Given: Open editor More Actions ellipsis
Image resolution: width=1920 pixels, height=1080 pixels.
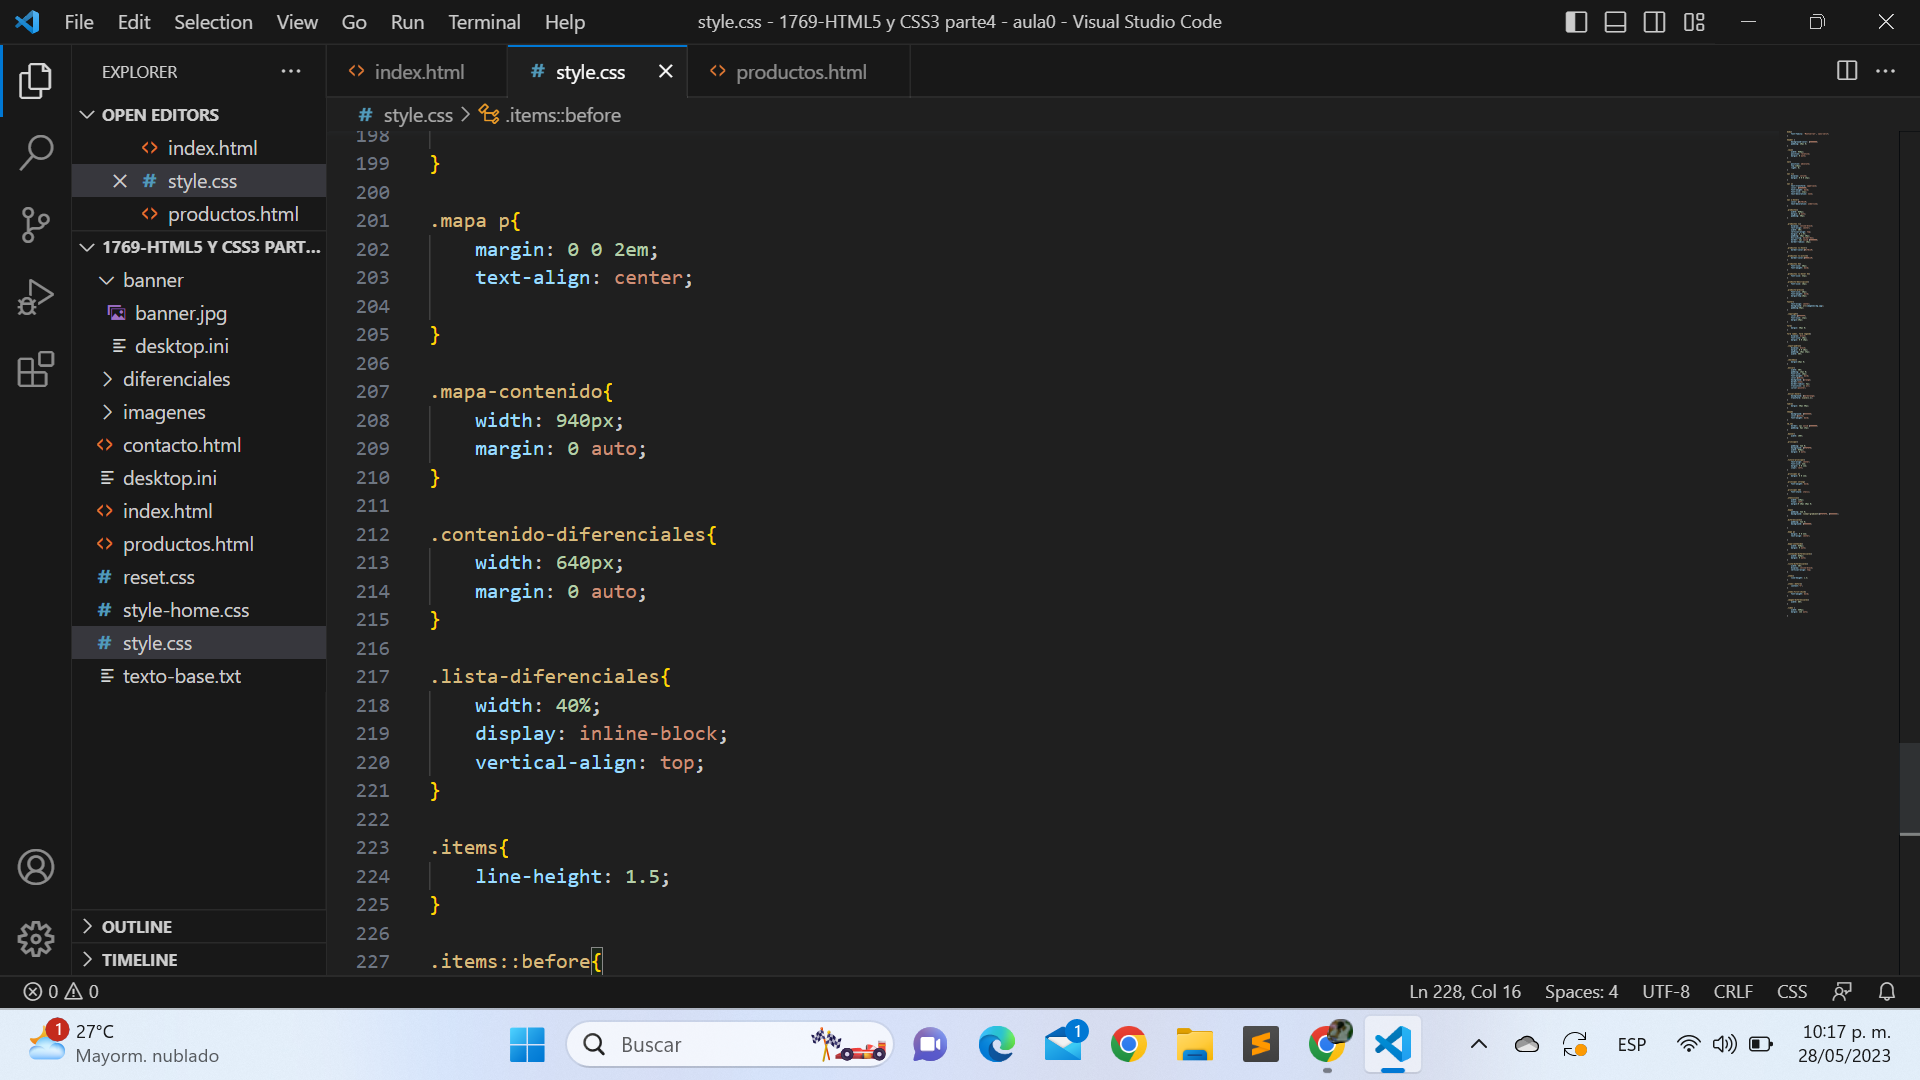Looking at the screenshot, I should click(x=1886, y=71).
